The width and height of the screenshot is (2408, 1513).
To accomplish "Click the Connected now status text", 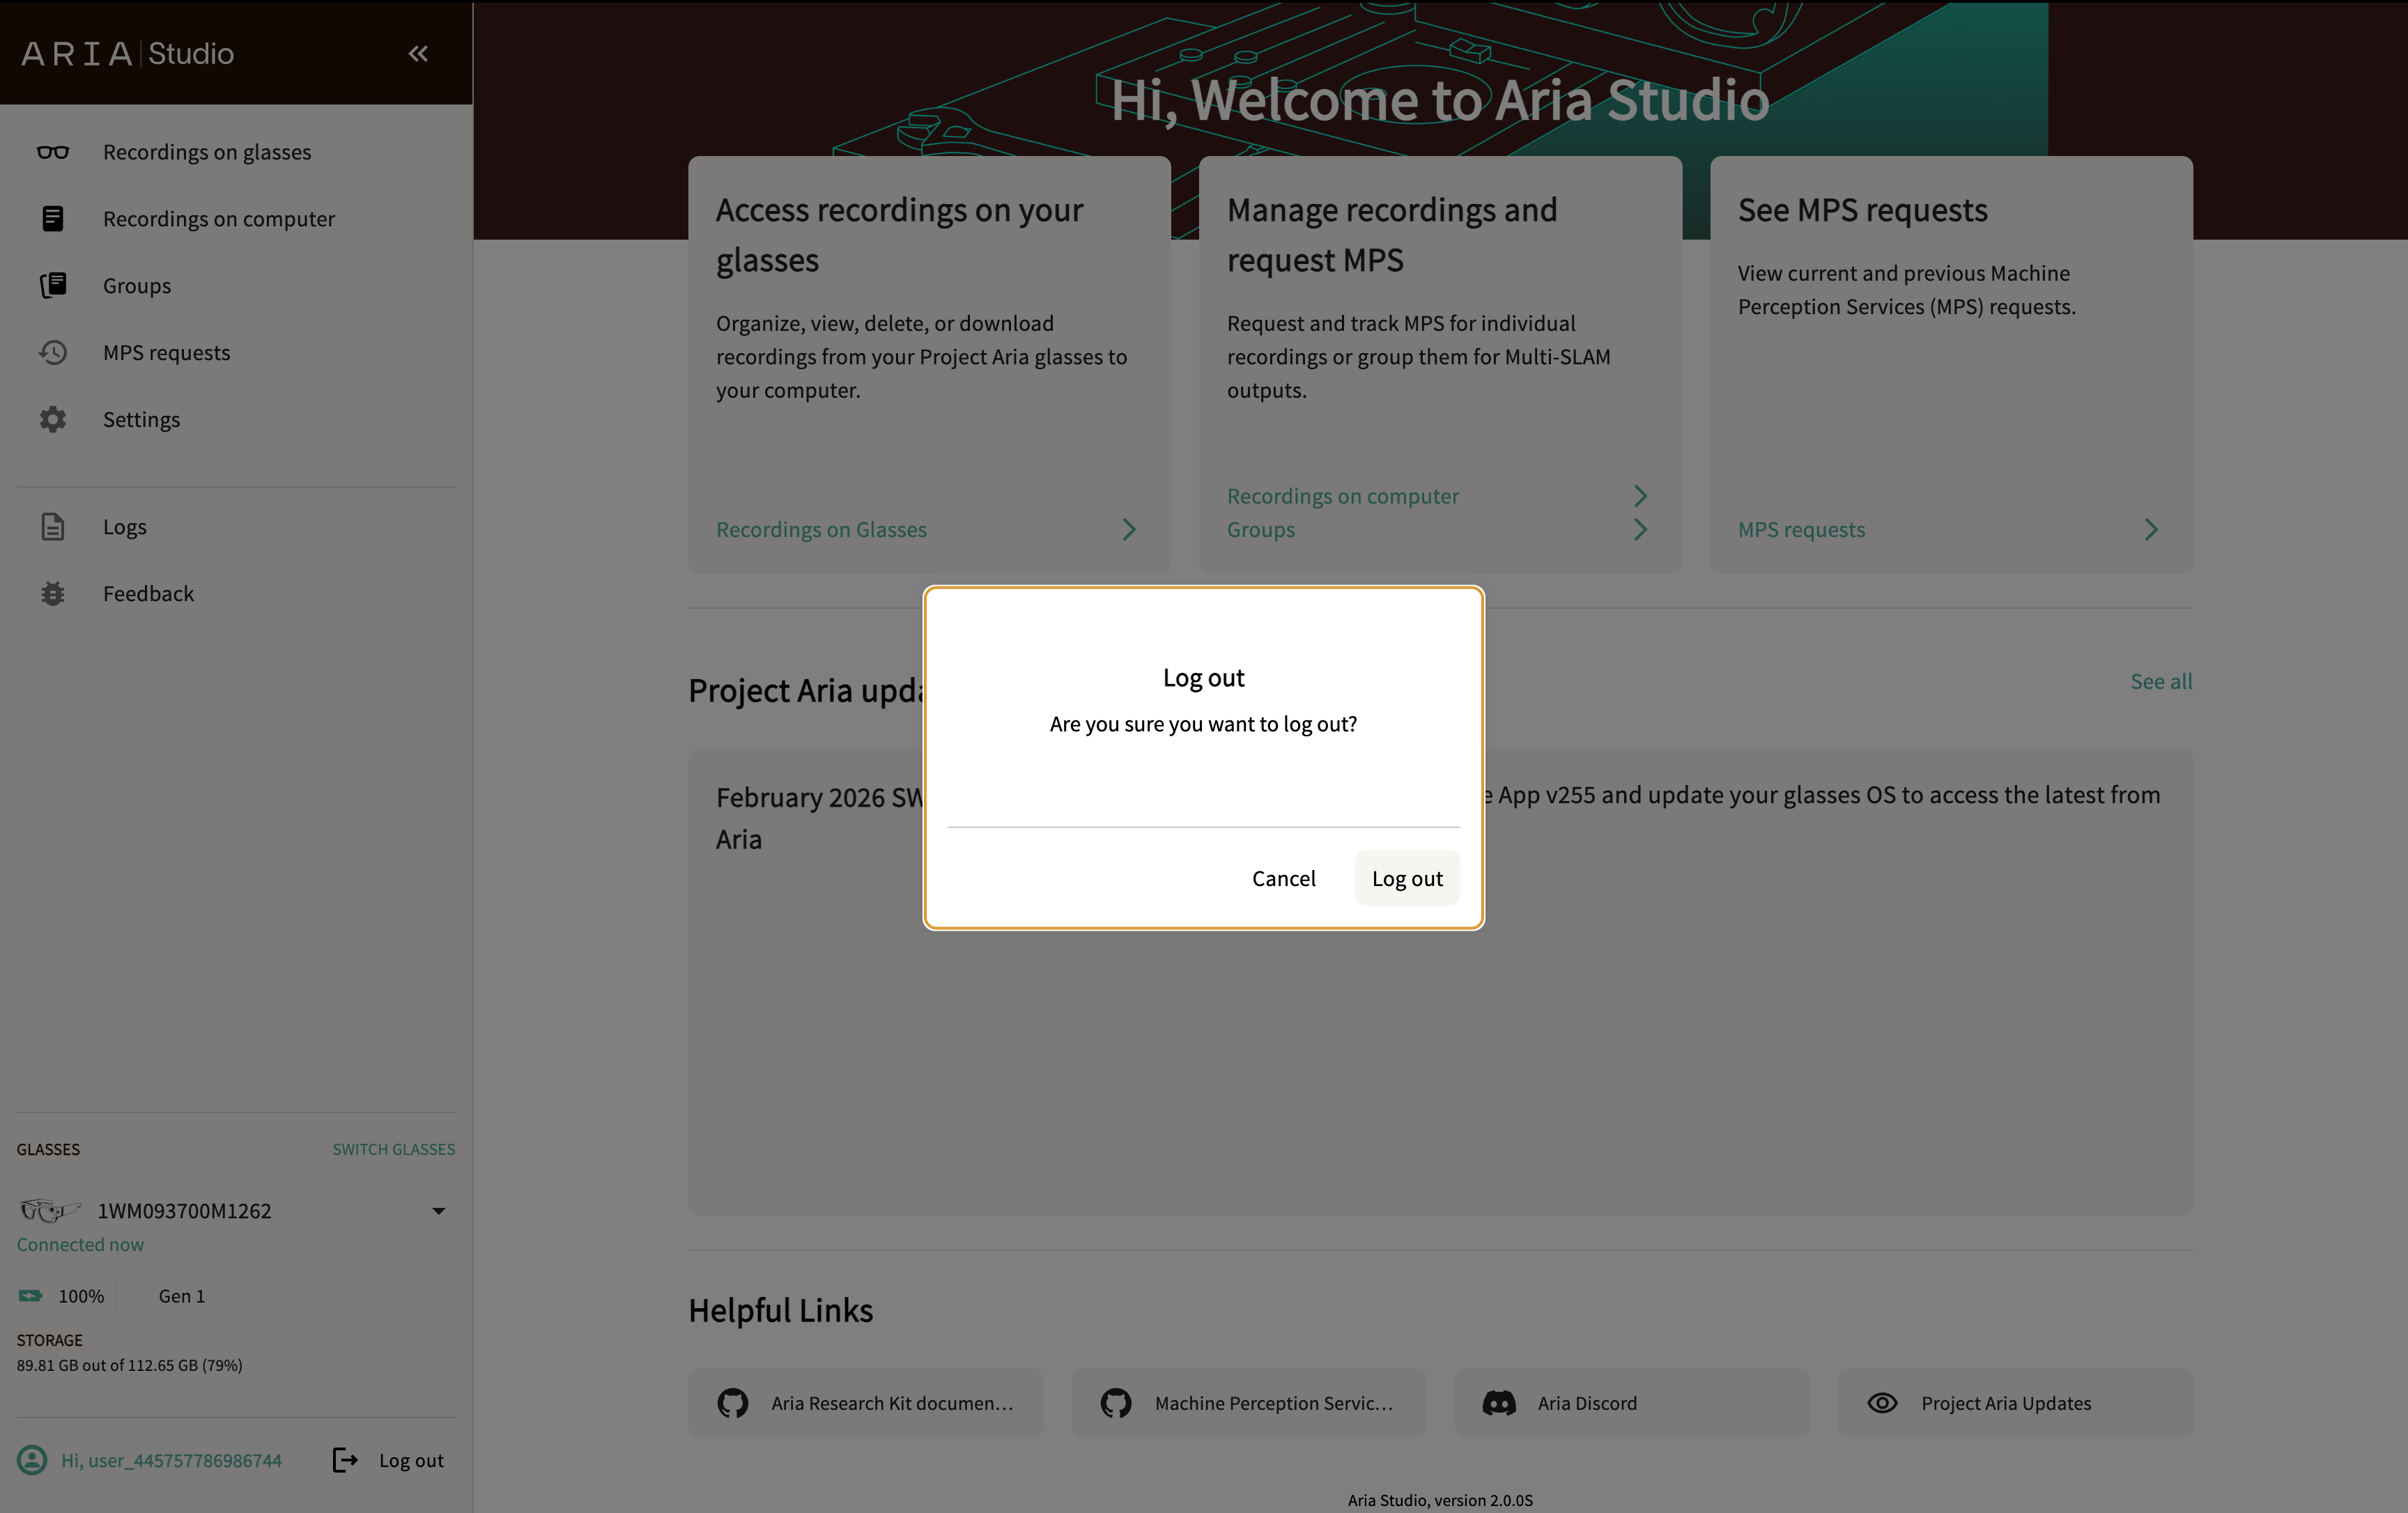I will [80, 1245].
